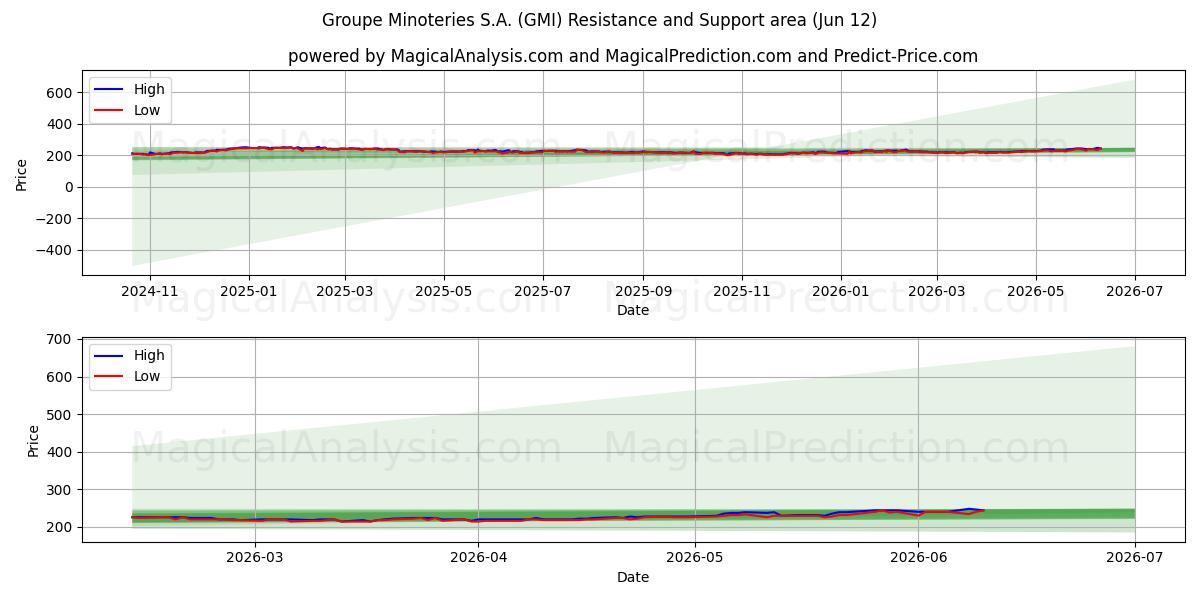Click the '2025-01' x-axis label
The height and width of the screenshot is (600, 1200).
248,292
